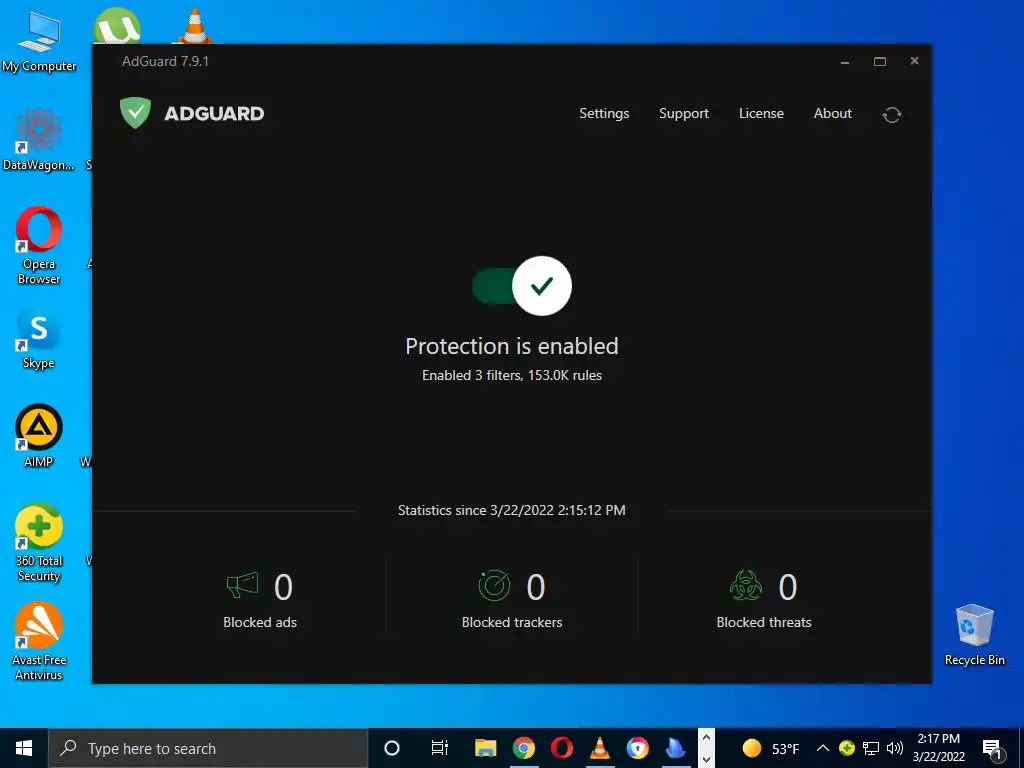This screenshot has width=1024, height=768.
Task: Select the Recycle Bin desktop icon
Action: tap(974, 635)
